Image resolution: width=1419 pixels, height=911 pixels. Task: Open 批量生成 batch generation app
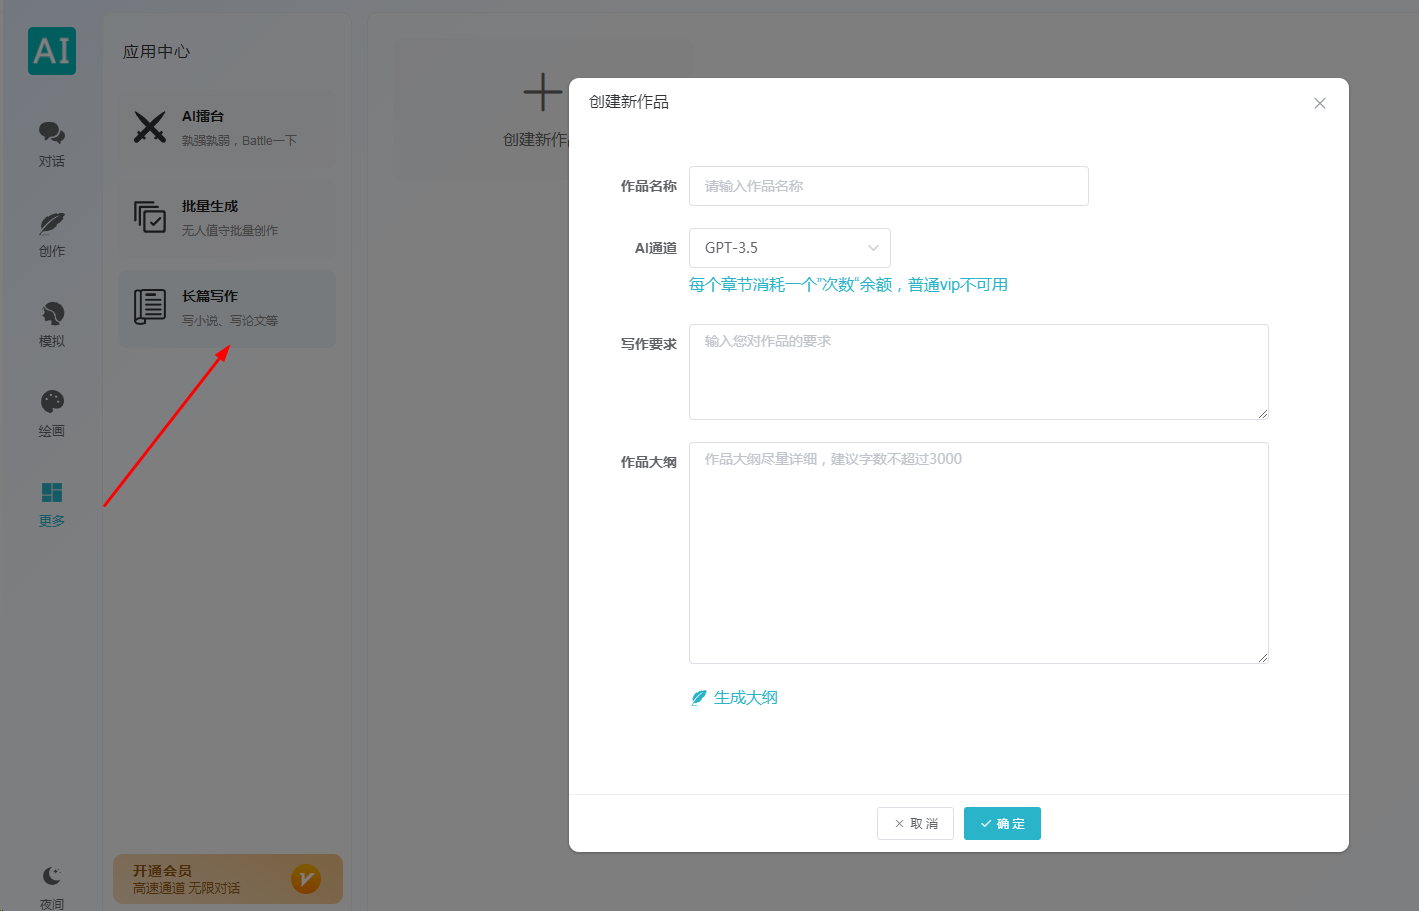tap(227, 219)
